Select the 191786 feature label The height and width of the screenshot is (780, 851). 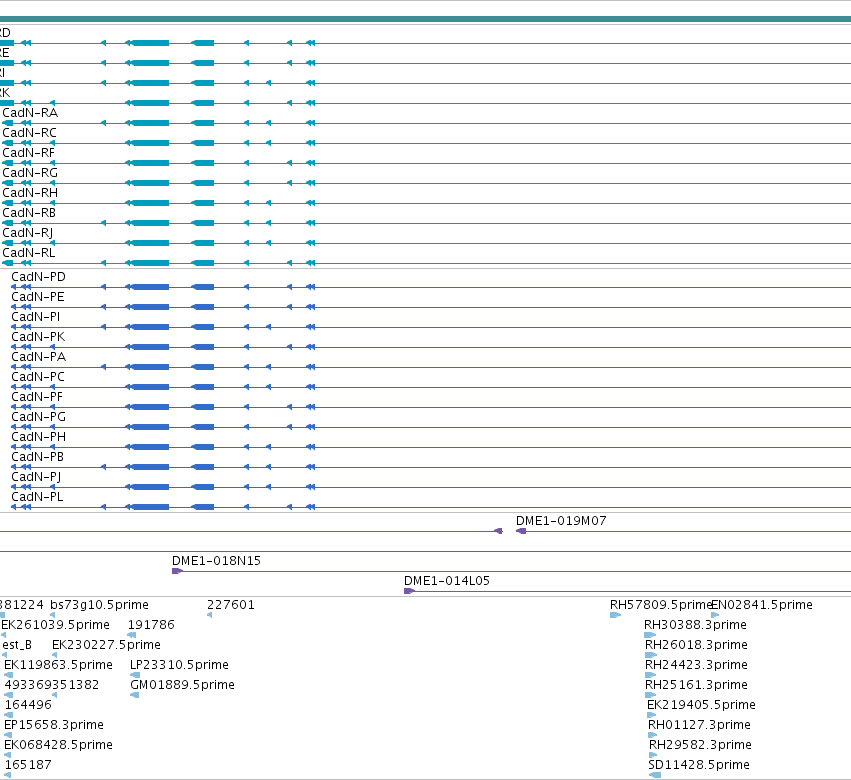(x=151, y=625)
